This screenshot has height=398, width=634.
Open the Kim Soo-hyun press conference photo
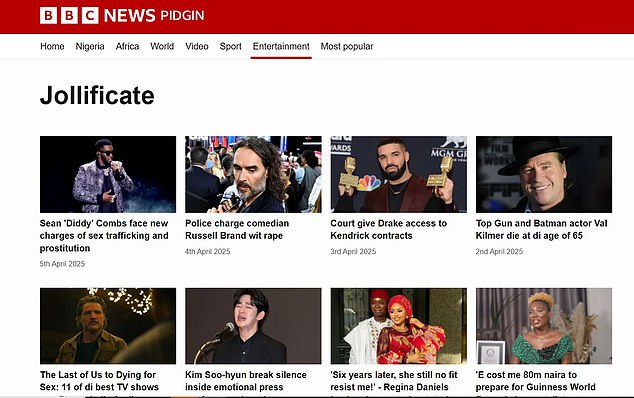click(x=253, y=326)
